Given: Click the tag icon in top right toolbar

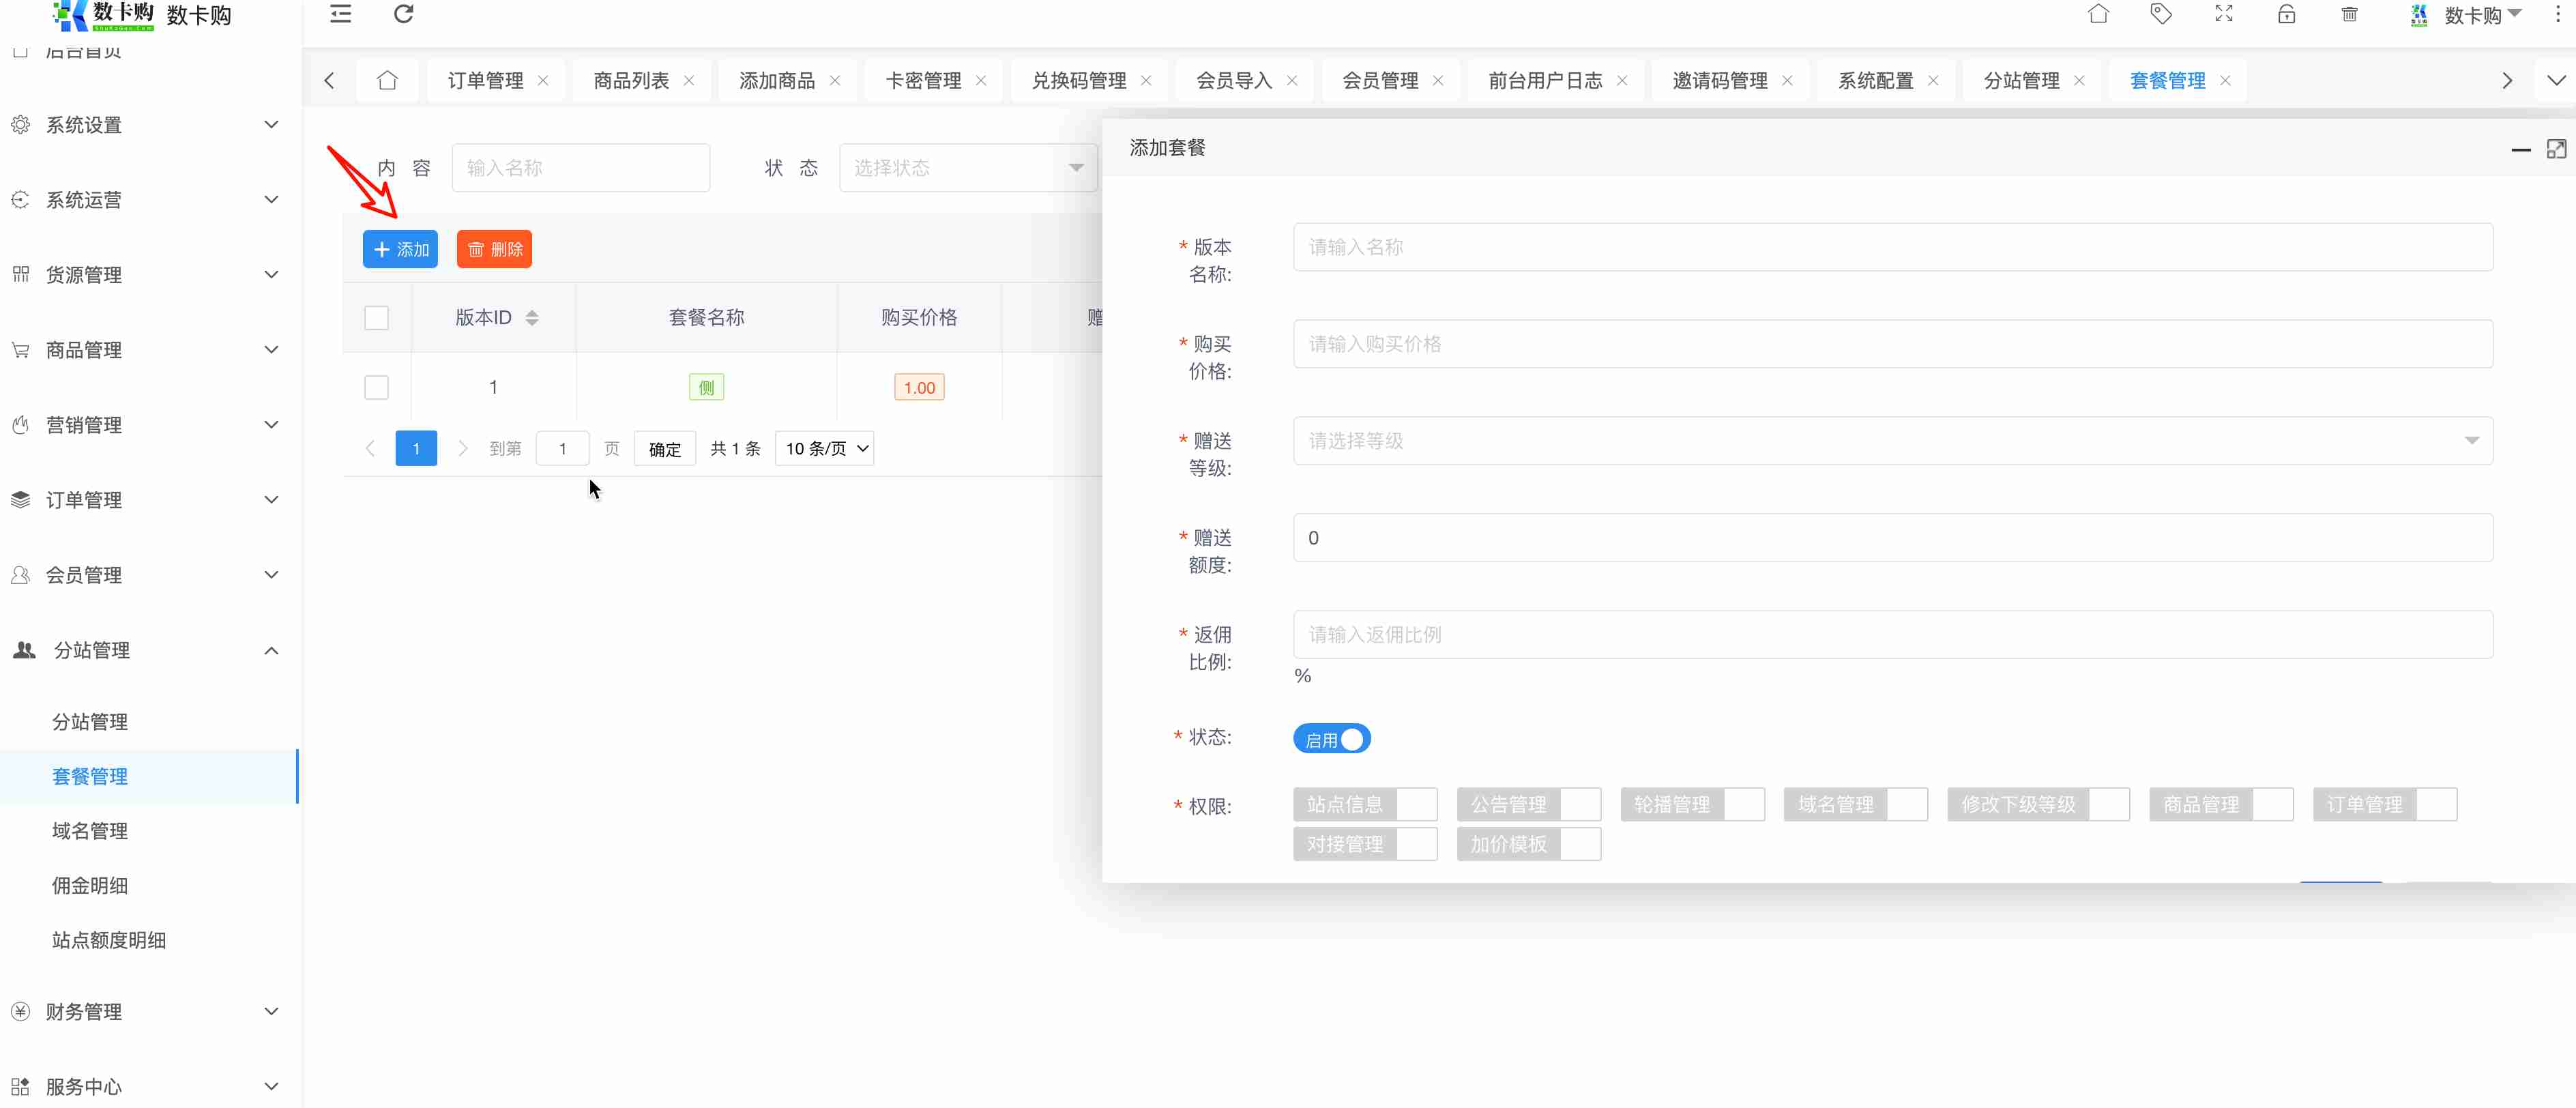Looking at the screenshot, I should click(x=2161, y=14).
